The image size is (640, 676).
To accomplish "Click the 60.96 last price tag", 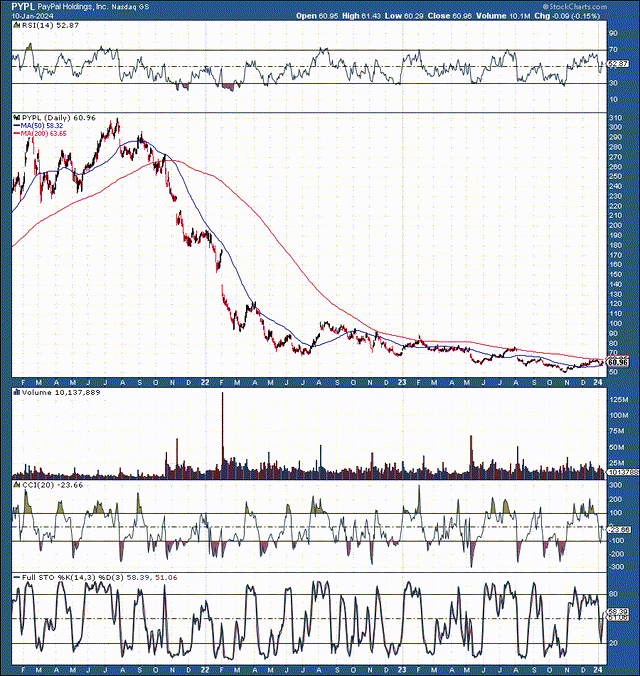I will coord(618,362).
